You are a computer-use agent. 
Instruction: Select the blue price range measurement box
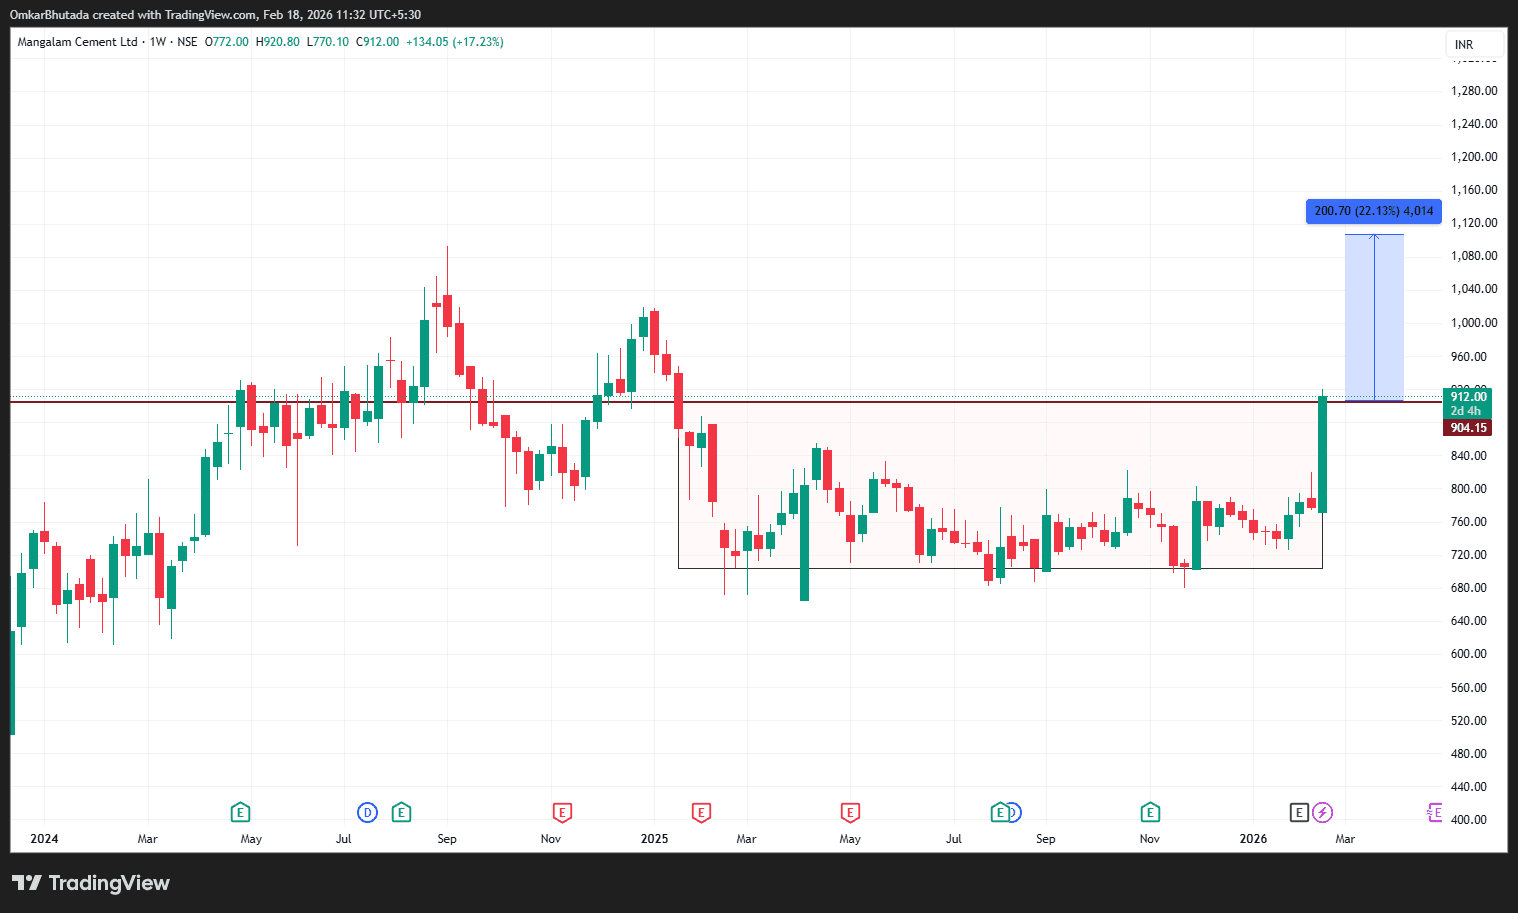click(x=1374, y=317)
